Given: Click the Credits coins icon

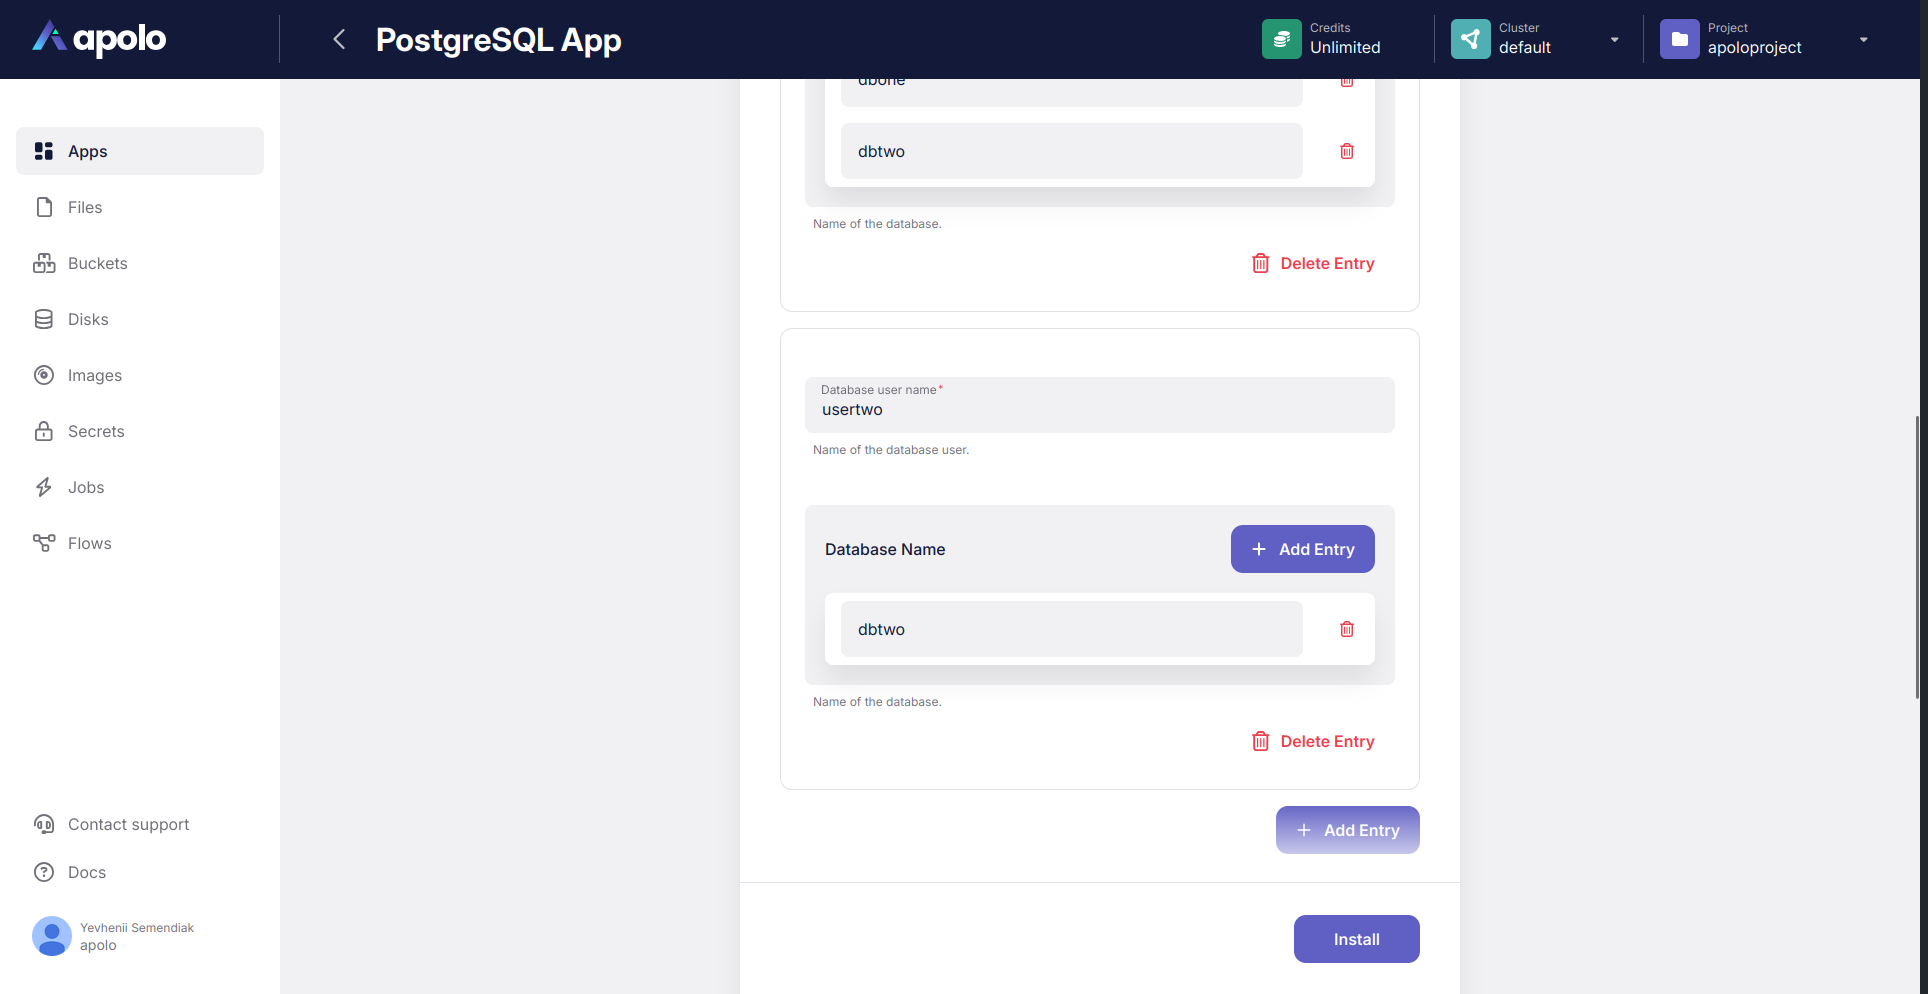Looking at the screenshot, I should tap(1281, 39).
